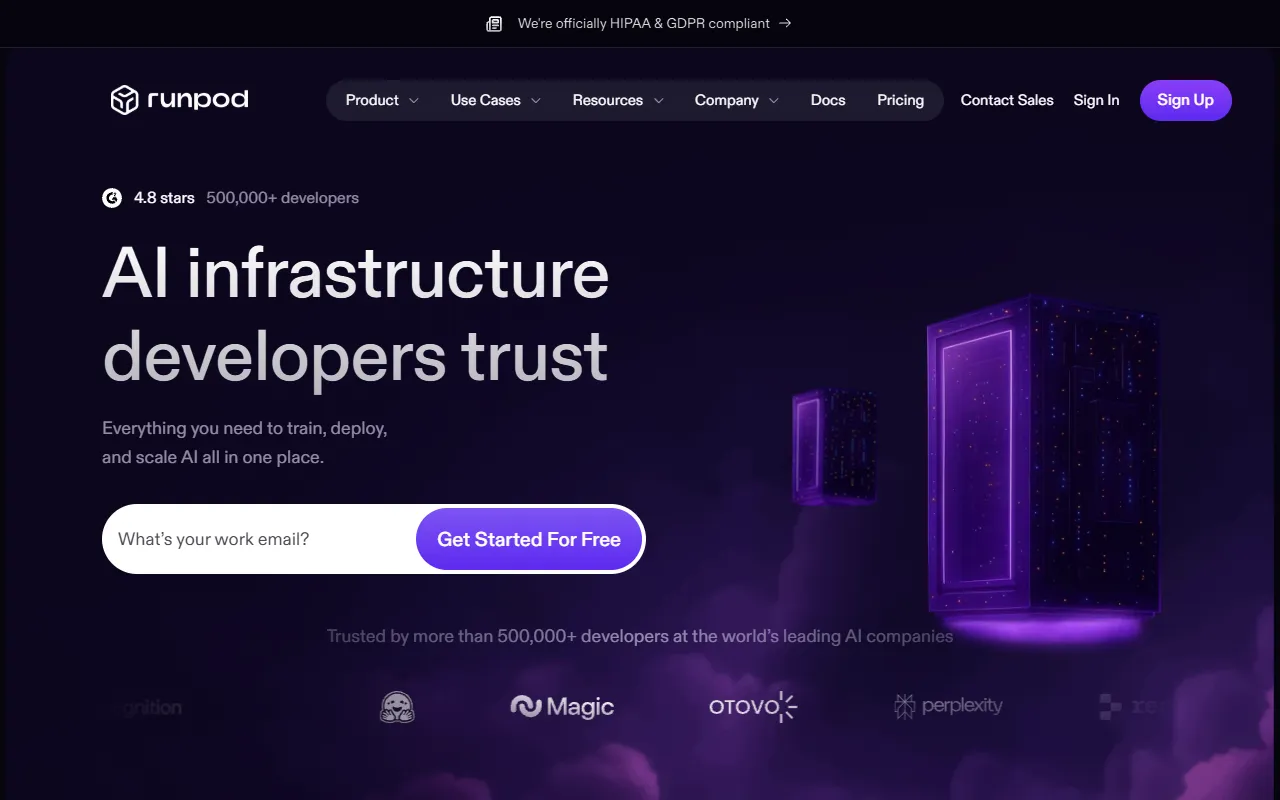Click the Perplexity logo

click(x=948, y=706)
